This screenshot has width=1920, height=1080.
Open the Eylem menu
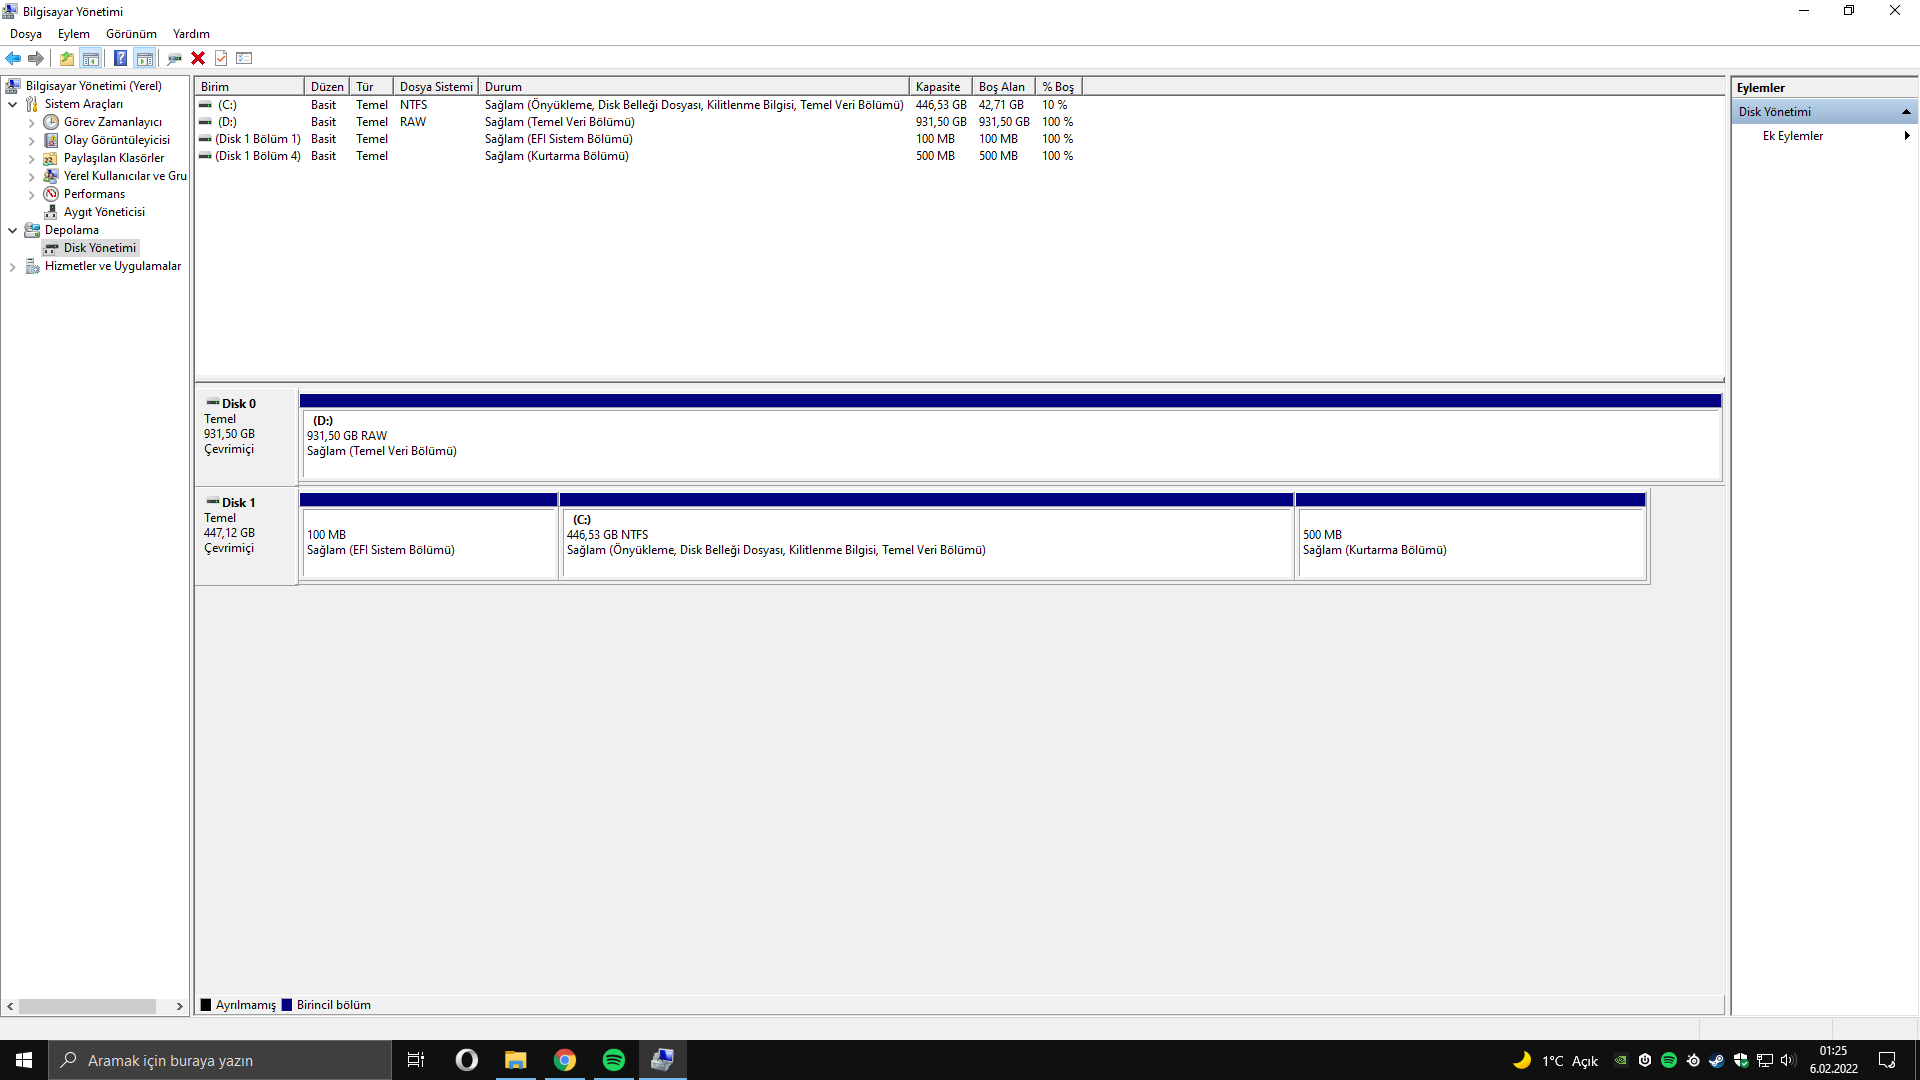tap(73, 34)
